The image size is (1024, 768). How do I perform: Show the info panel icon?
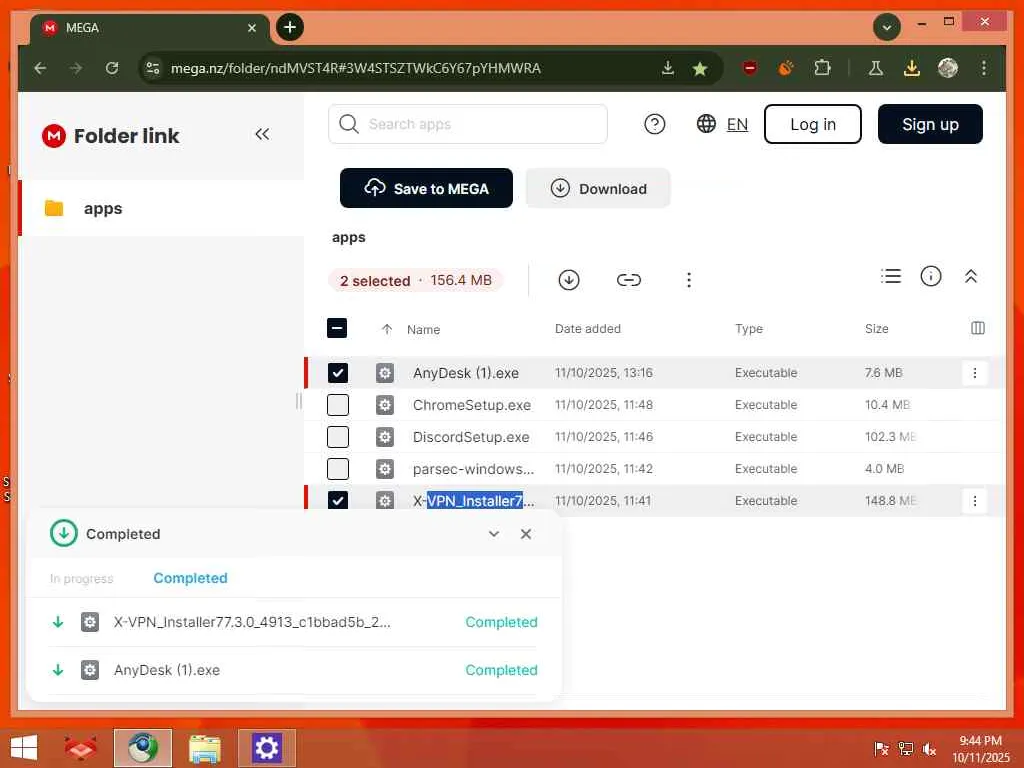click(931, 276)
